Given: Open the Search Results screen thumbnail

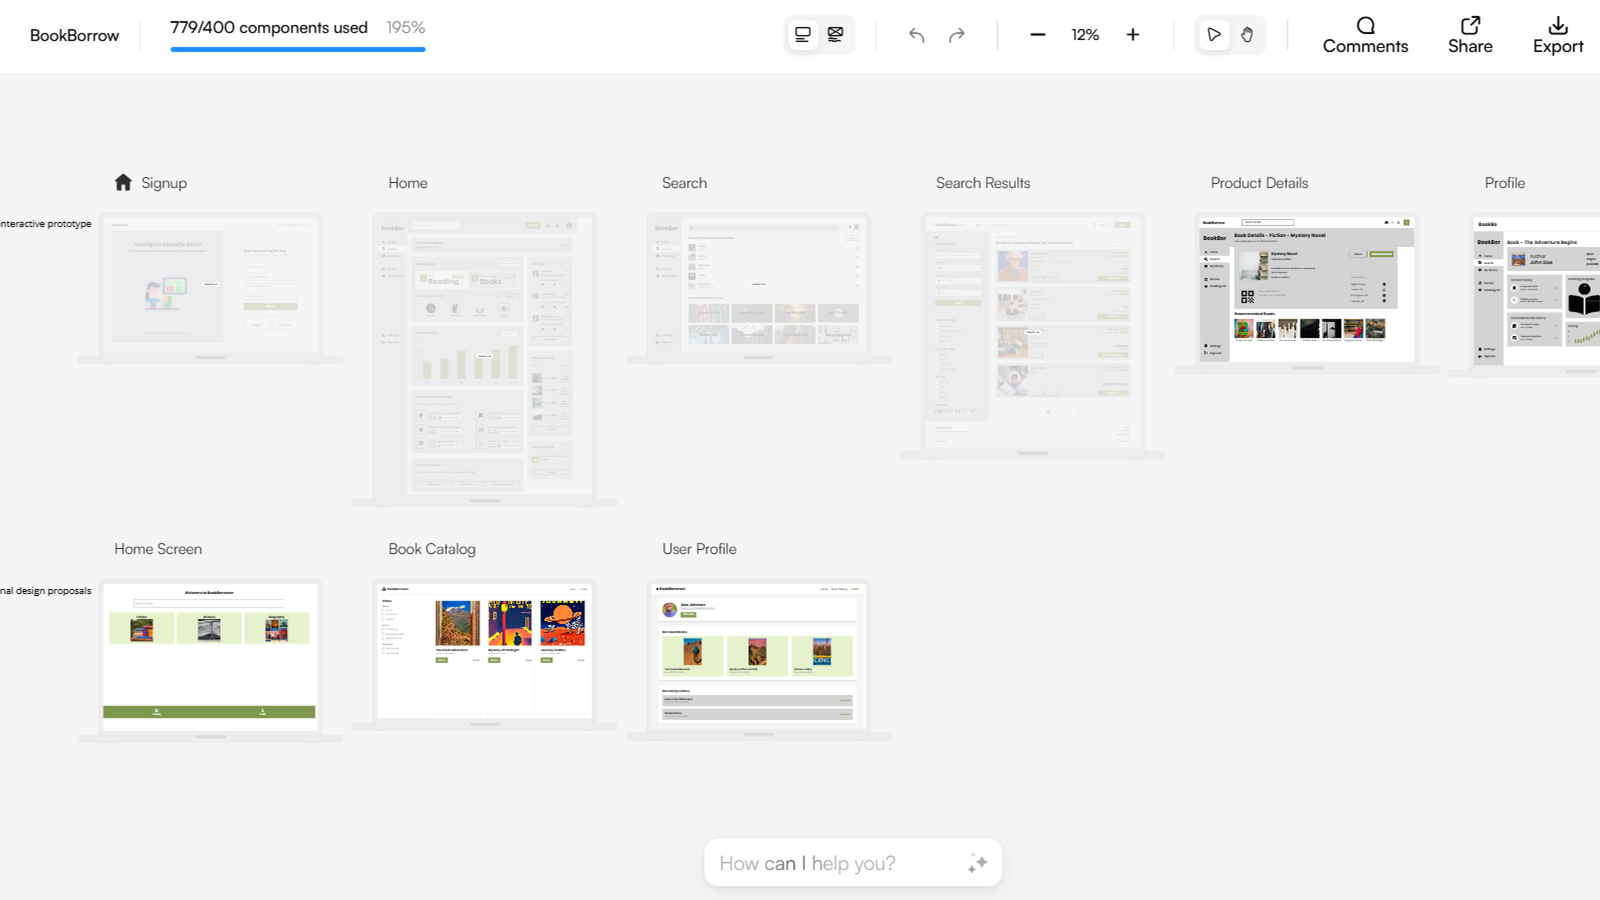Looking at the screenshot, I should pyautogui.click(x=1032, y=336).
